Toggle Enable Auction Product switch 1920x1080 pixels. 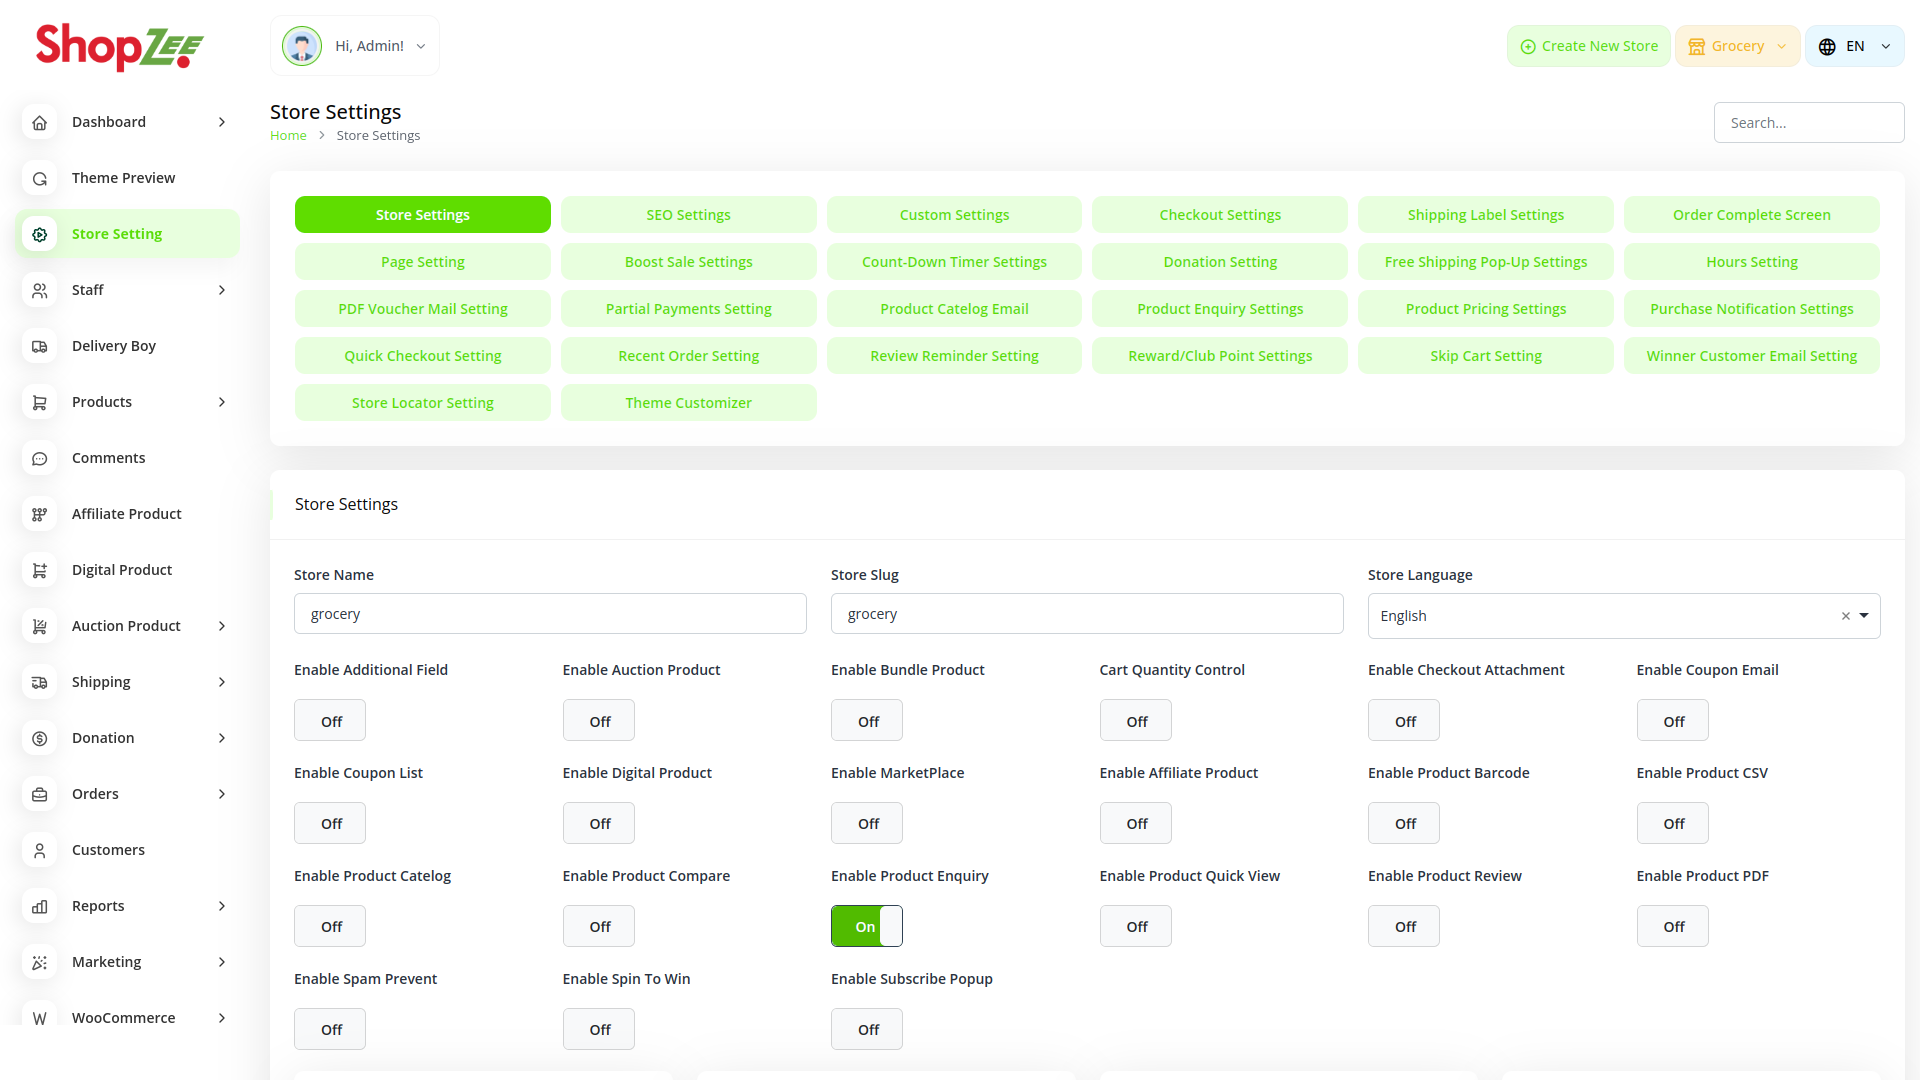[598, 721]
